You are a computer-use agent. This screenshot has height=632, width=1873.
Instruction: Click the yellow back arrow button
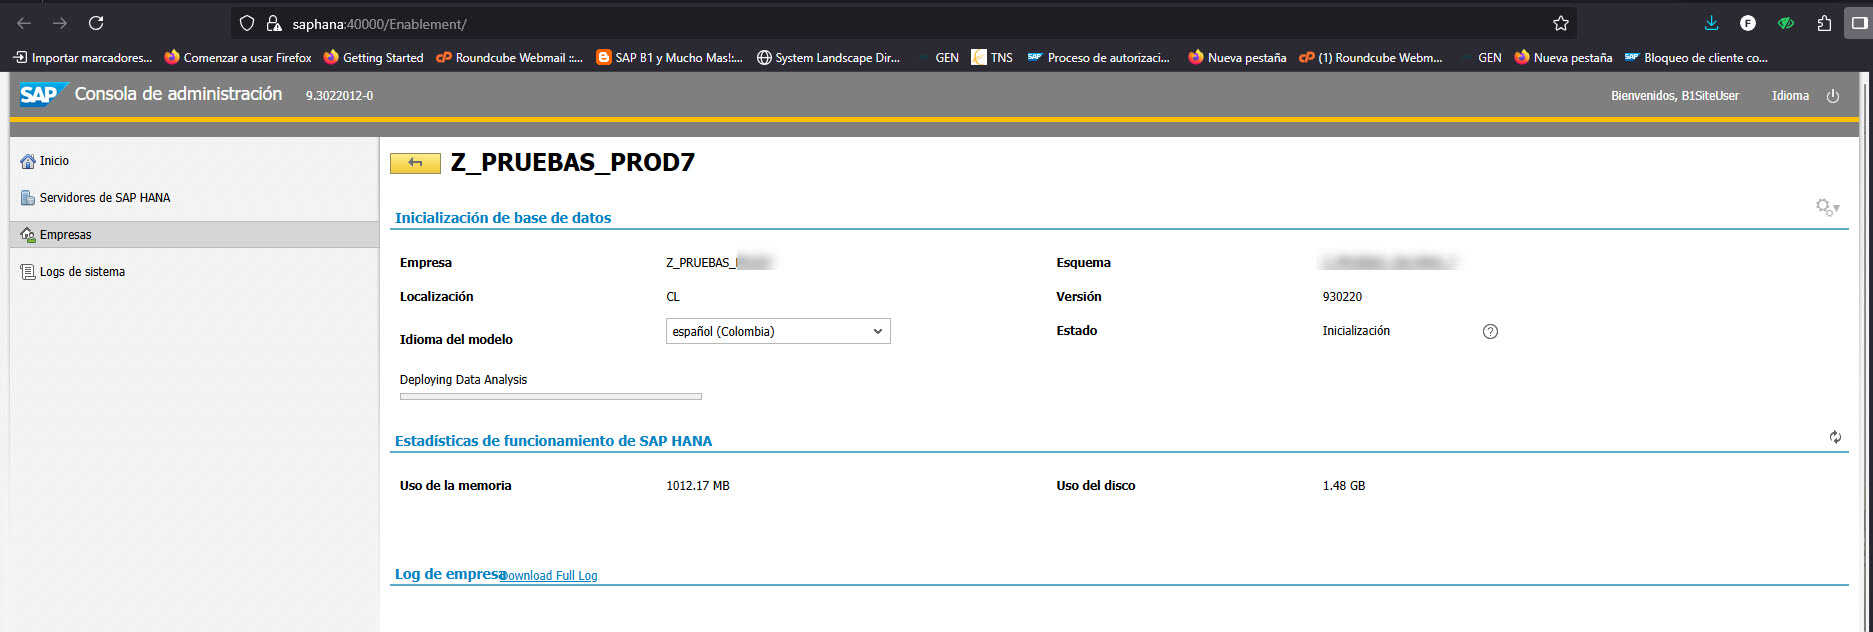415,163
